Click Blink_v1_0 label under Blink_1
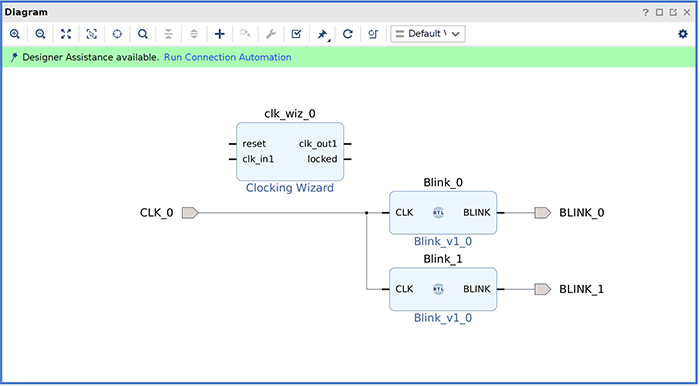700x386 pixels. [443, 318]
